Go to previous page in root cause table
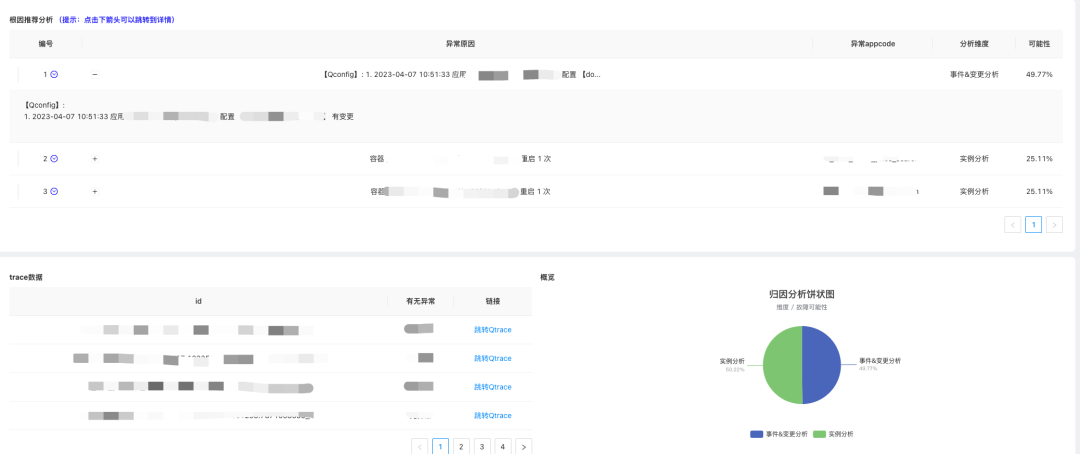 click(1012, 225)
